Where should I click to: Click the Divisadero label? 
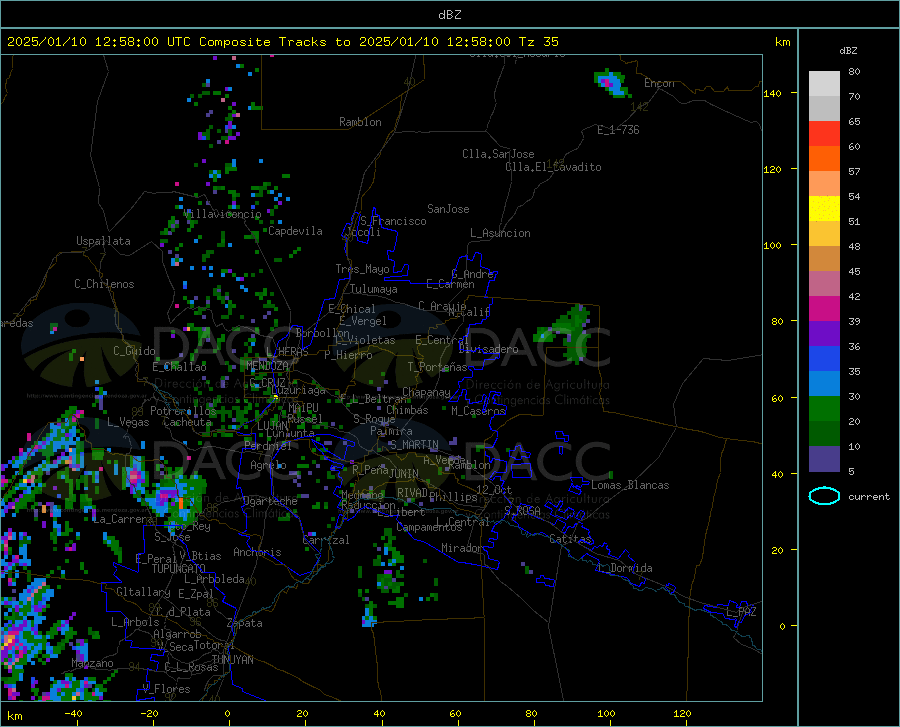(x=488, y=349)
